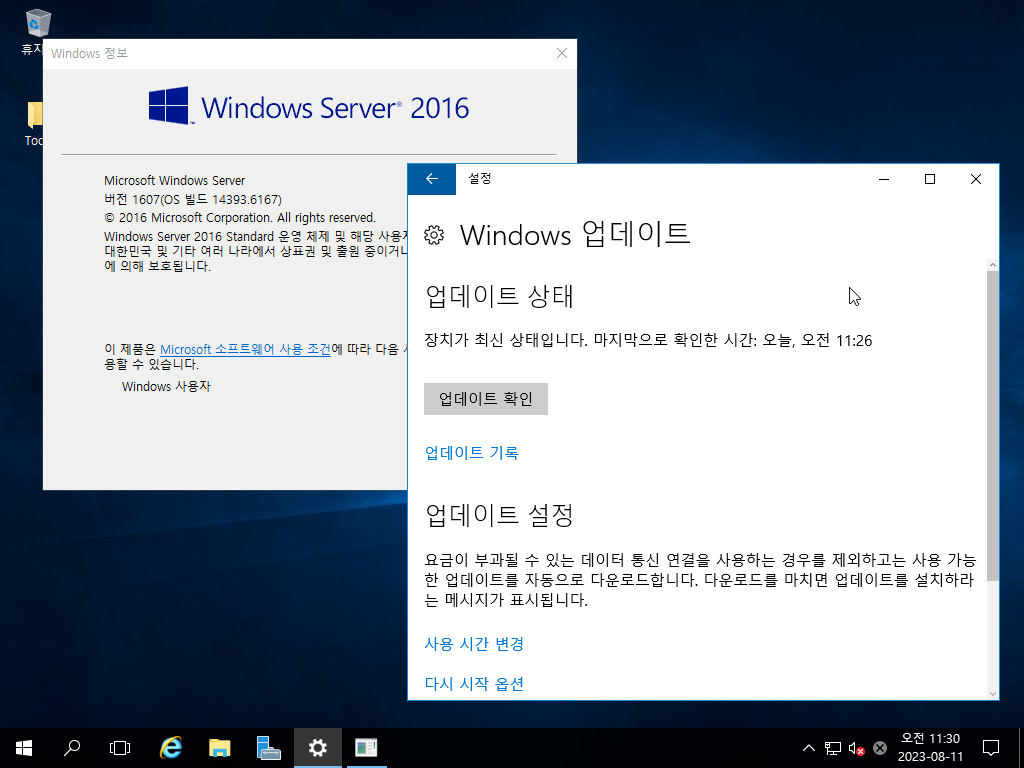This screenshot has height=768, width=1024.
Task: Open File Explorer from the taskbar
Action: pos(219,748)
